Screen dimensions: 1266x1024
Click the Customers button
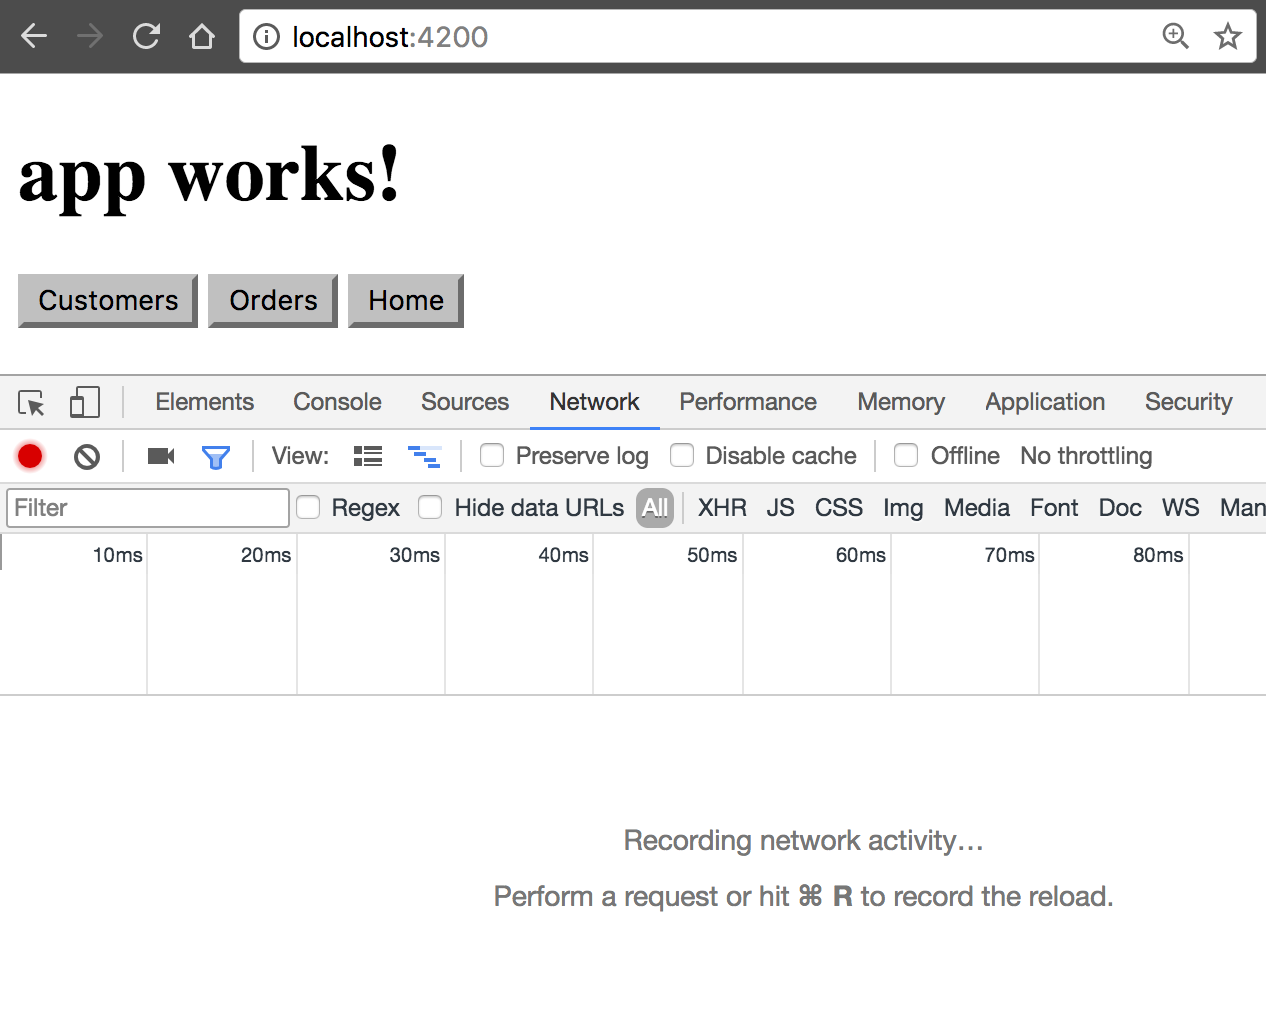[107, 300]
